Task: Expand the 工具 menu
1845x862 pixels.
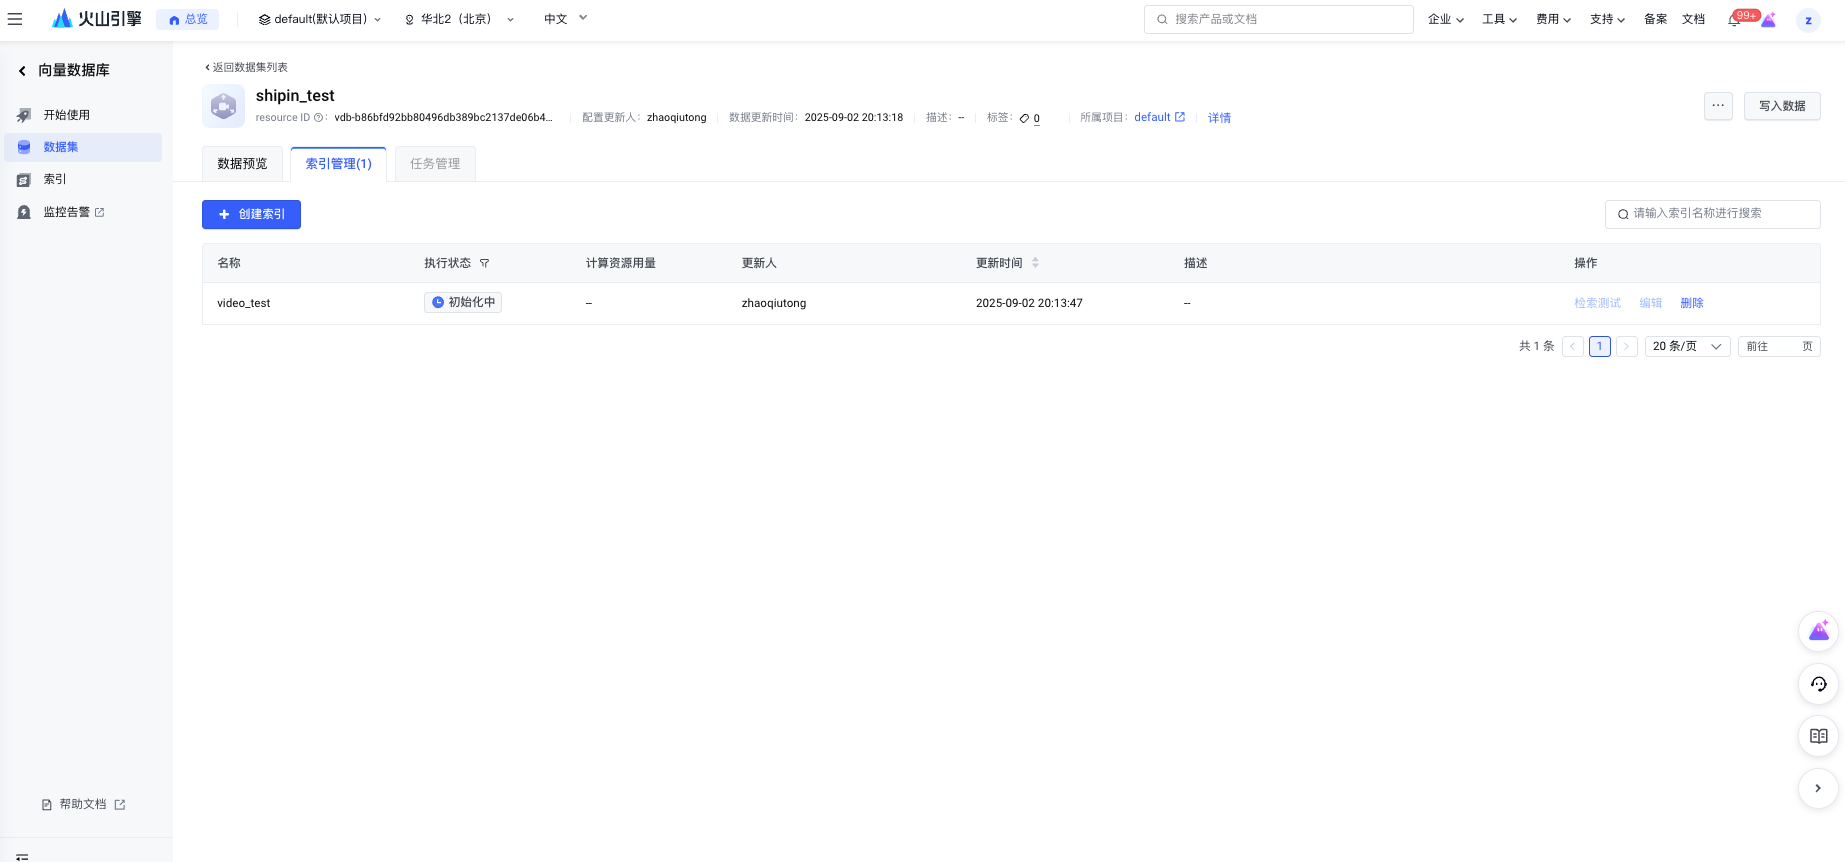Action: coord(1500,19)
